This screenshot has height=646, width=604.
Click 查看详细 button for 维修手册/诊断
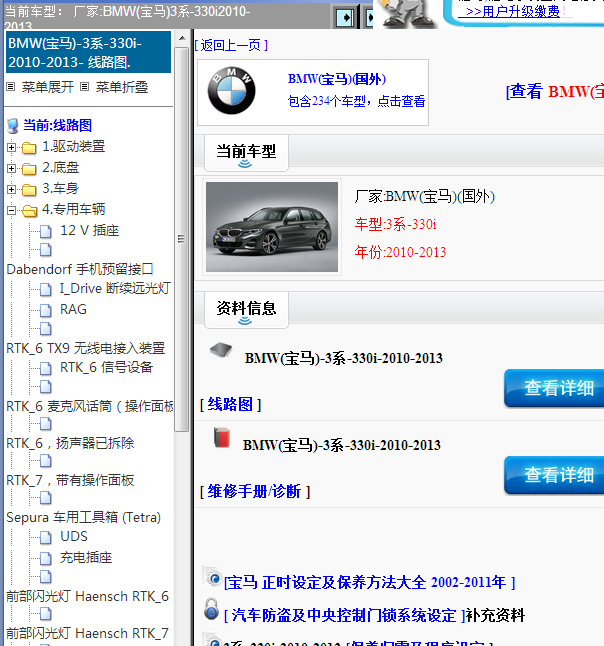tap(554, 475)
